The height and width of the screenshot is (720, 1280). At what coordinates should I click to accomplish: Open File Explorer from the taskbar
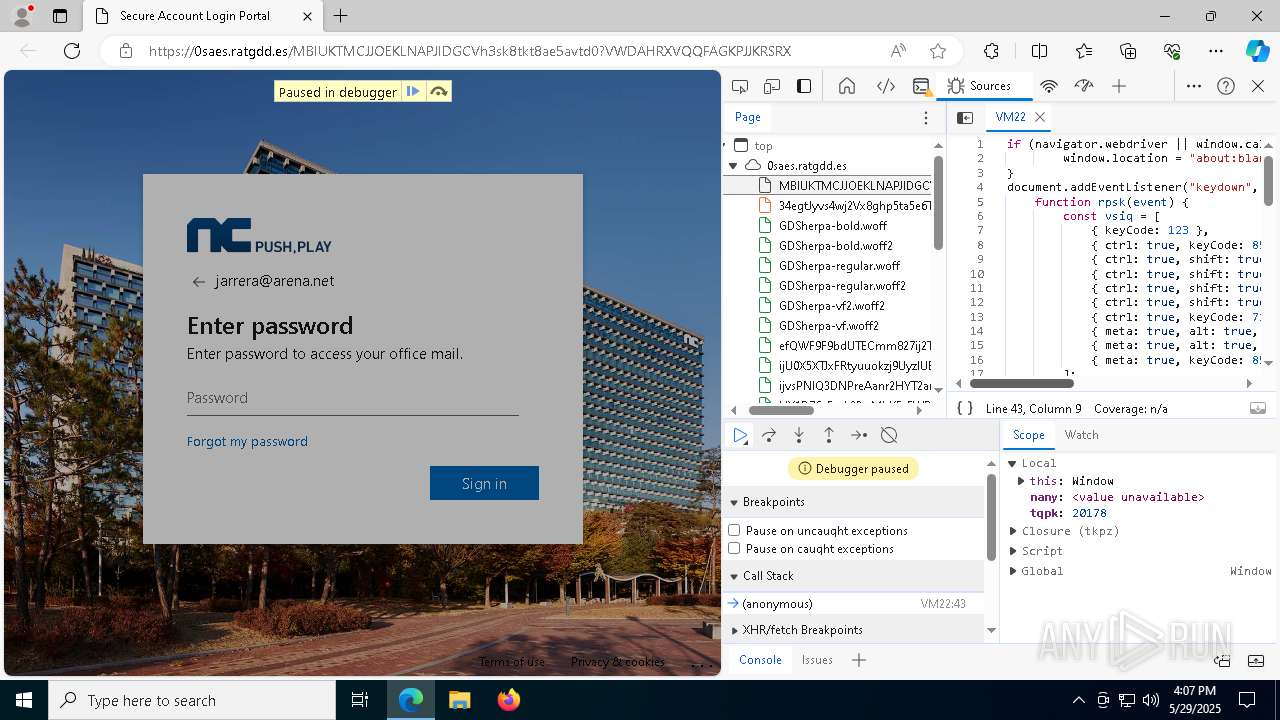coord(459,700)
